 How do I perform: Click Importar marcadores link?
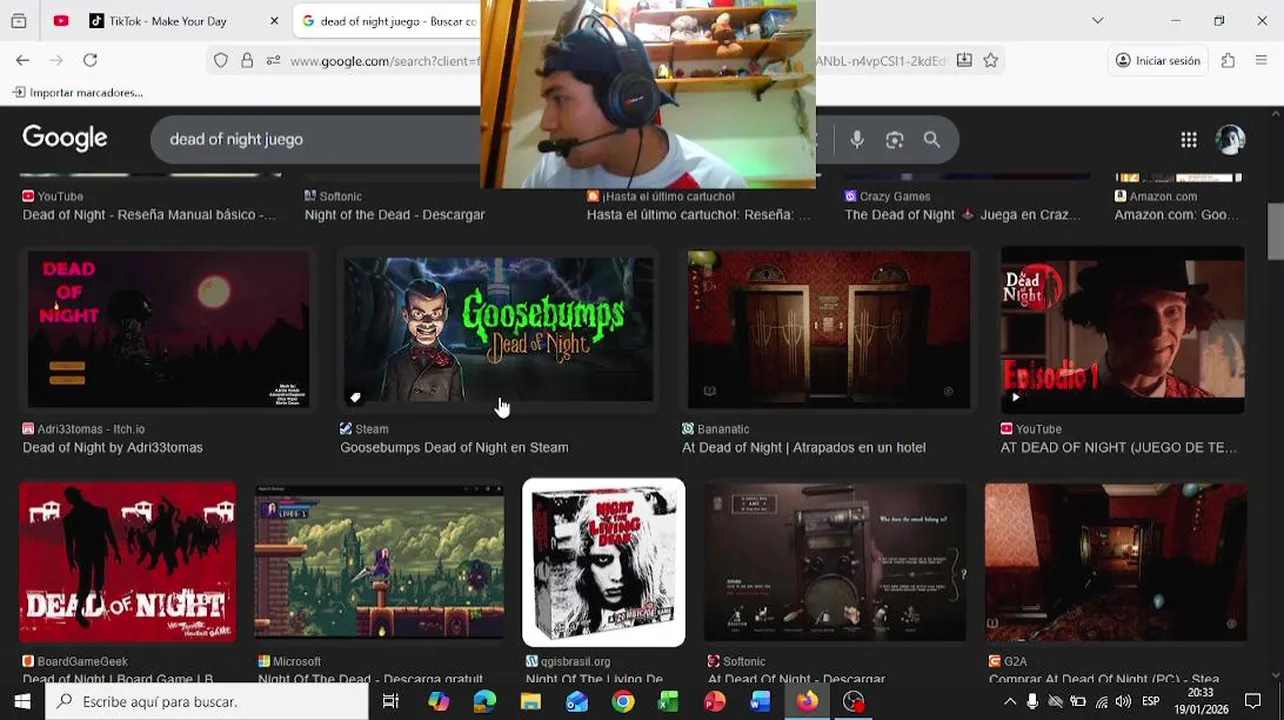tap(78, 93)
